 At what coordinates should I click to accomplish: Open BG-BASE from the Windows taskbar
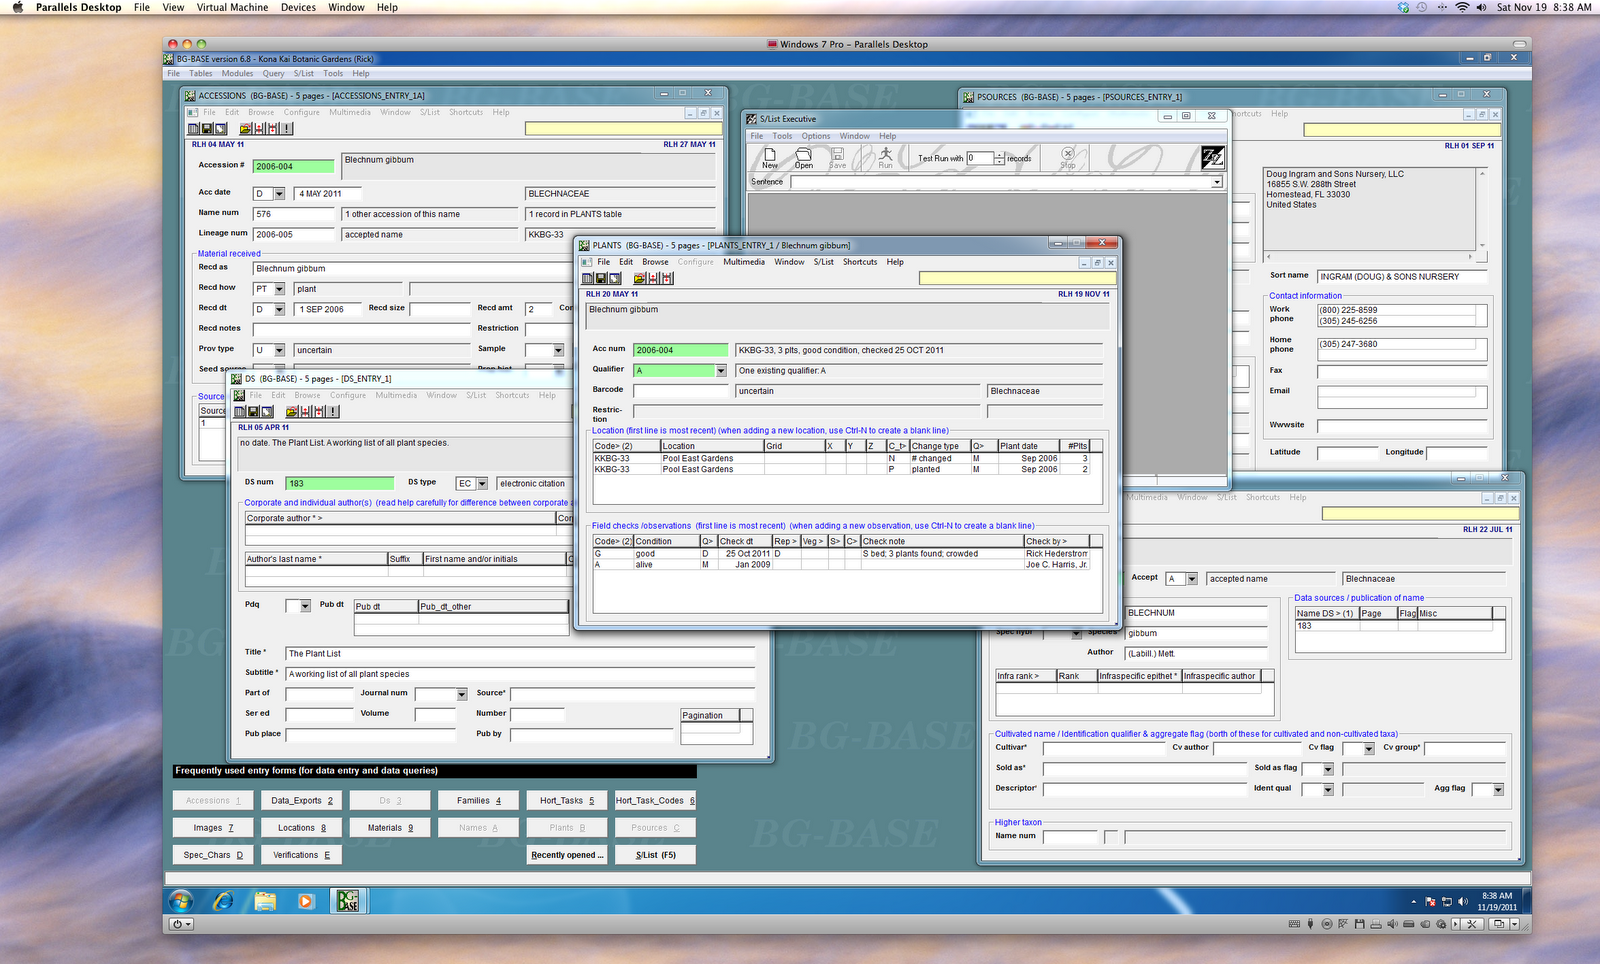point(347,901)
